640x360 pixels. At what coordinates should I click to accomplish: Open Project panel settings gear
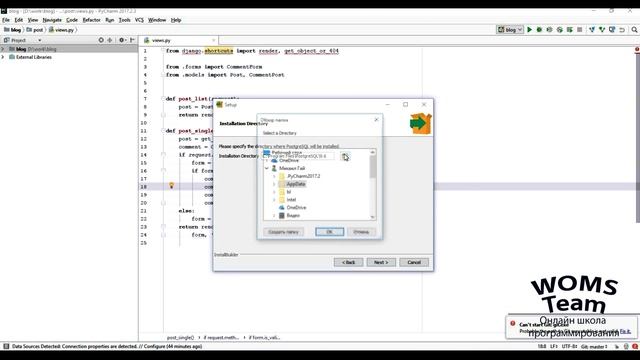point(122,40)
